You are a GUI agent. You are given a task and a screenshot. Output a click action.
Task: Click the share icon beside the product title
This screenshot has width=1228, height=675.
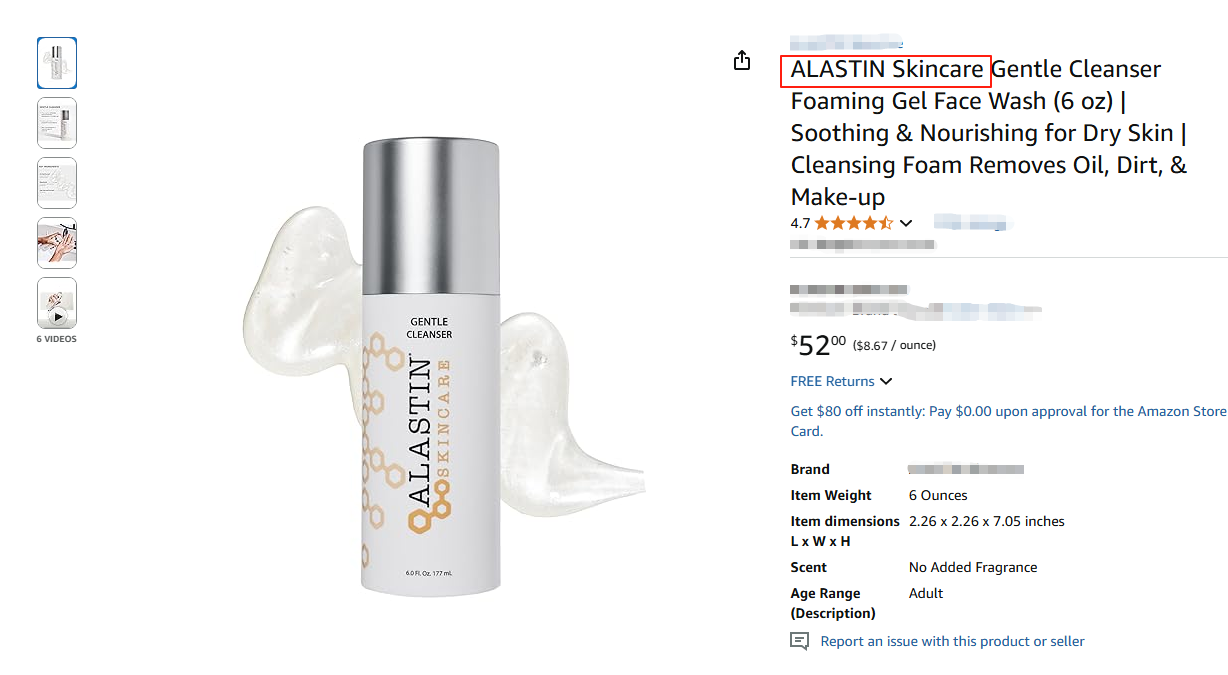(x=741, y=61)
